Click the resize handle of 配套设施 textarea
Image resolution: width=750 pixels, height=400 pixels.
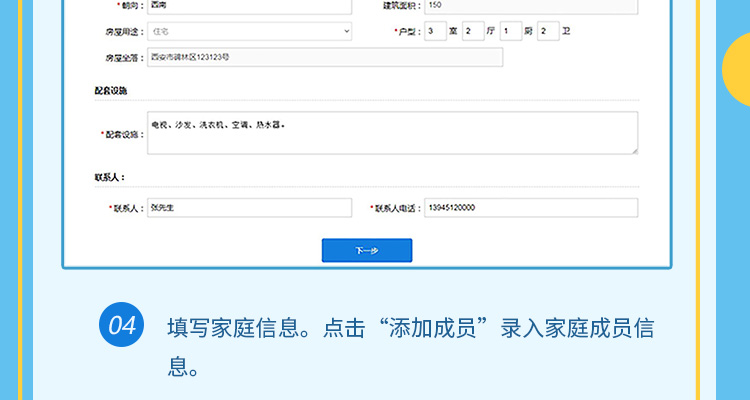click(x=635, y=151)
